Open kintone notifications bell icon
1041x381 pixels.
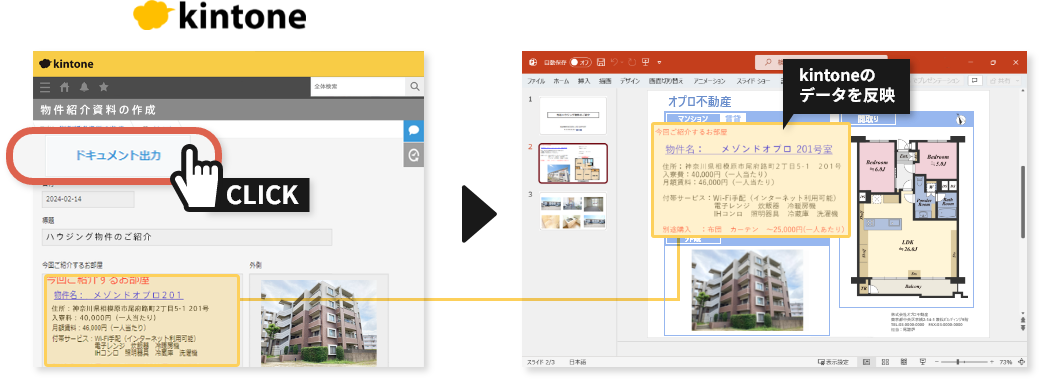(84, 87)
